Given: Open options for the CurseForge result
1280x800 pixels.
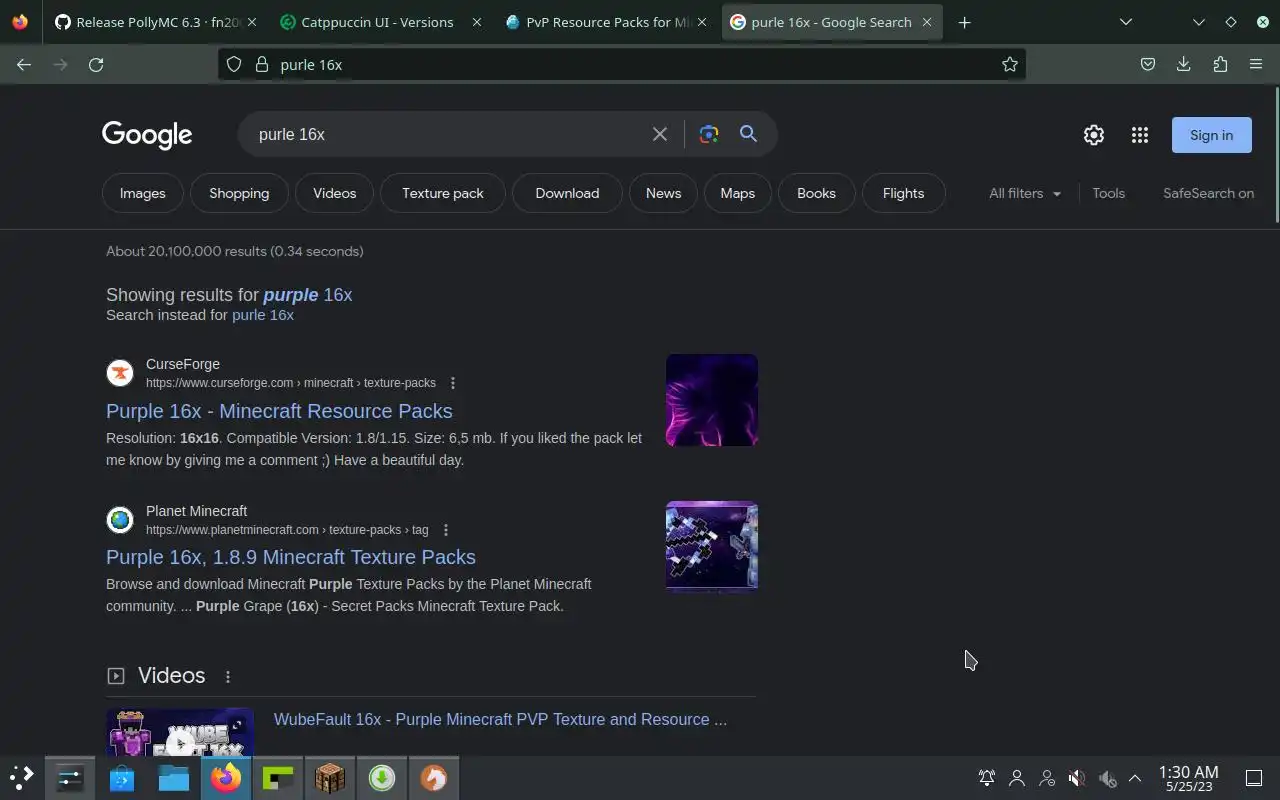Looking at the screenshot, I should pyautogui.click(x=453, y=383).
